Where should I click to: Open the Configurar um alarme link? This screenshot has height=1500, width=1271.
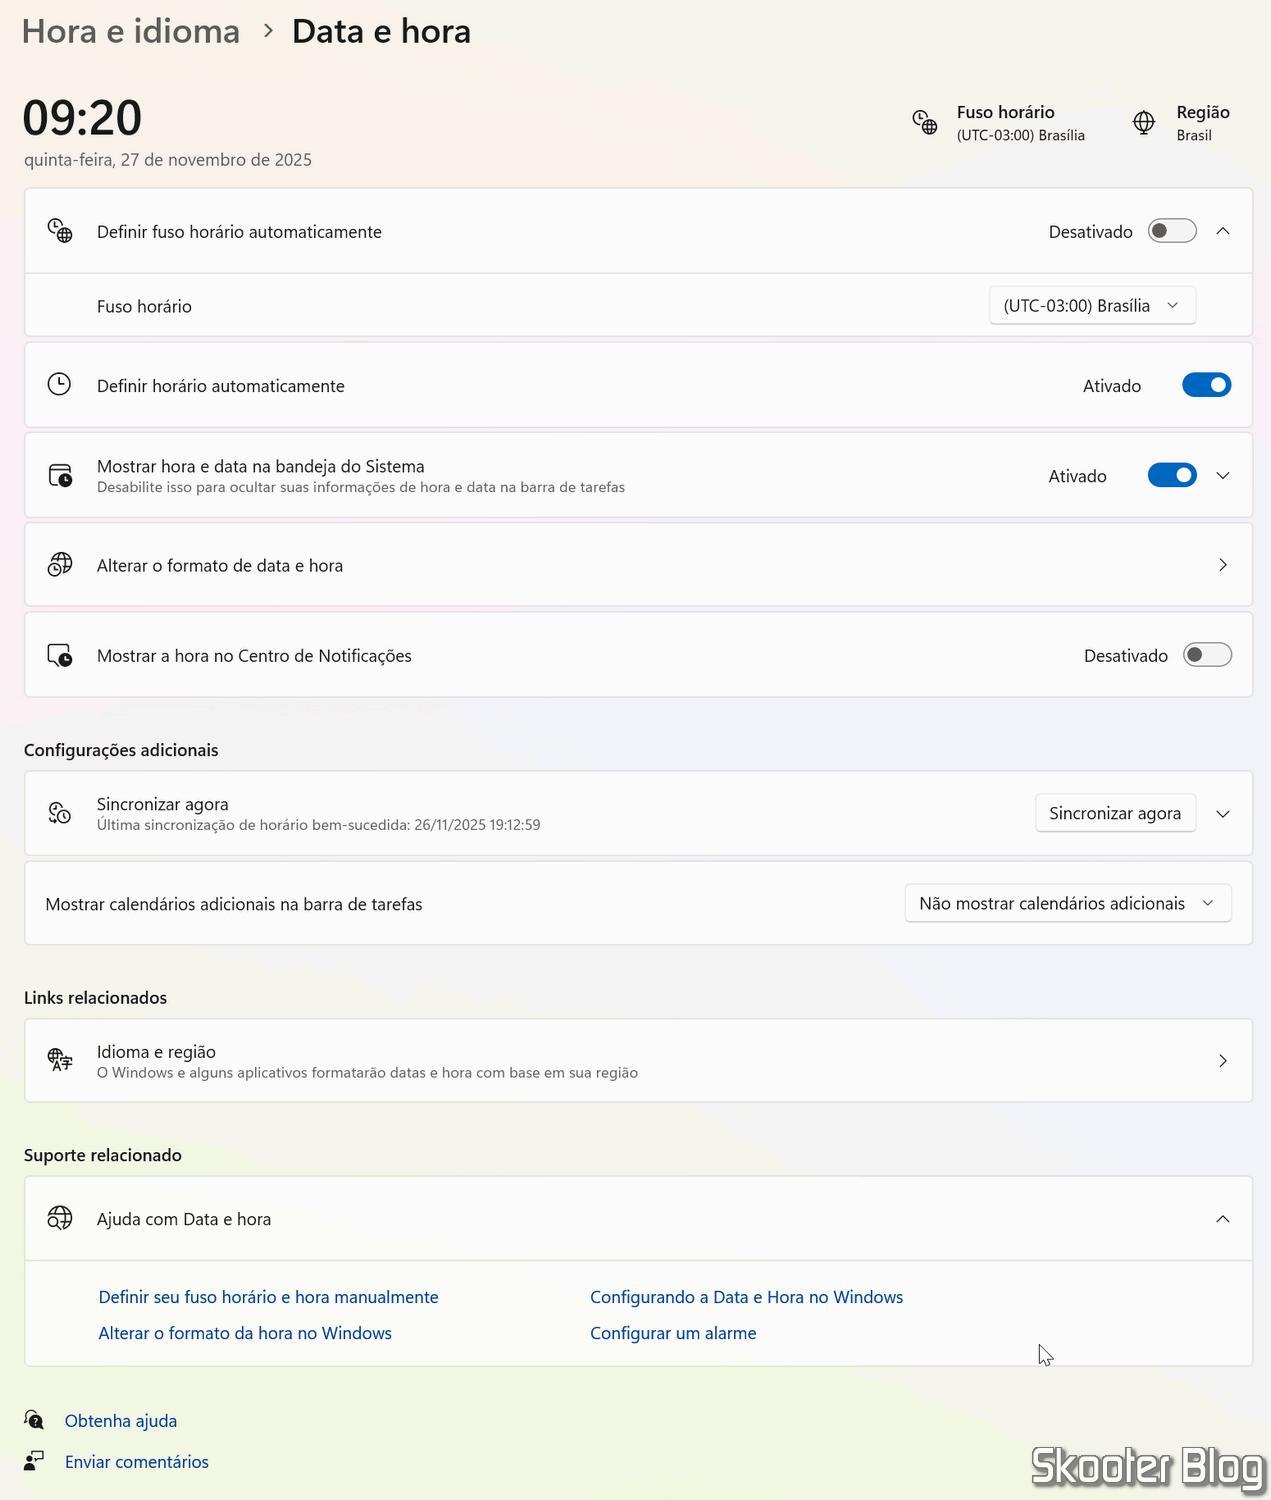[x=673, y=1333]
